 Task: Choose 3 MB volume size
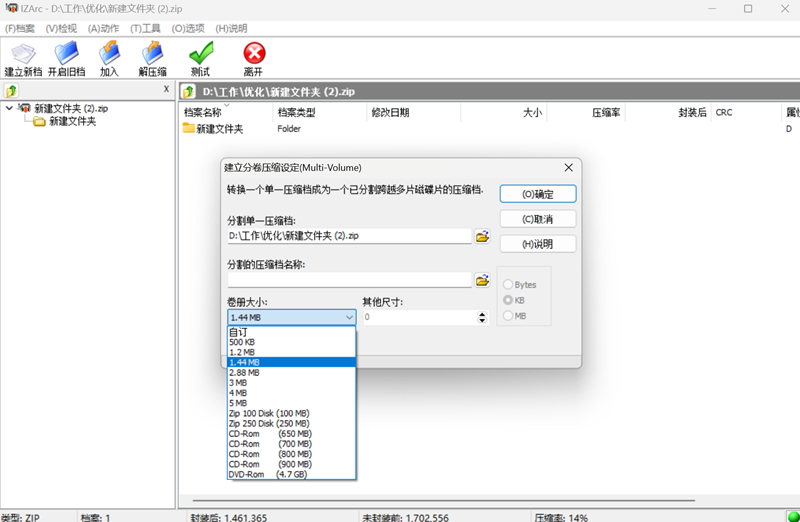tap(291, 383)
